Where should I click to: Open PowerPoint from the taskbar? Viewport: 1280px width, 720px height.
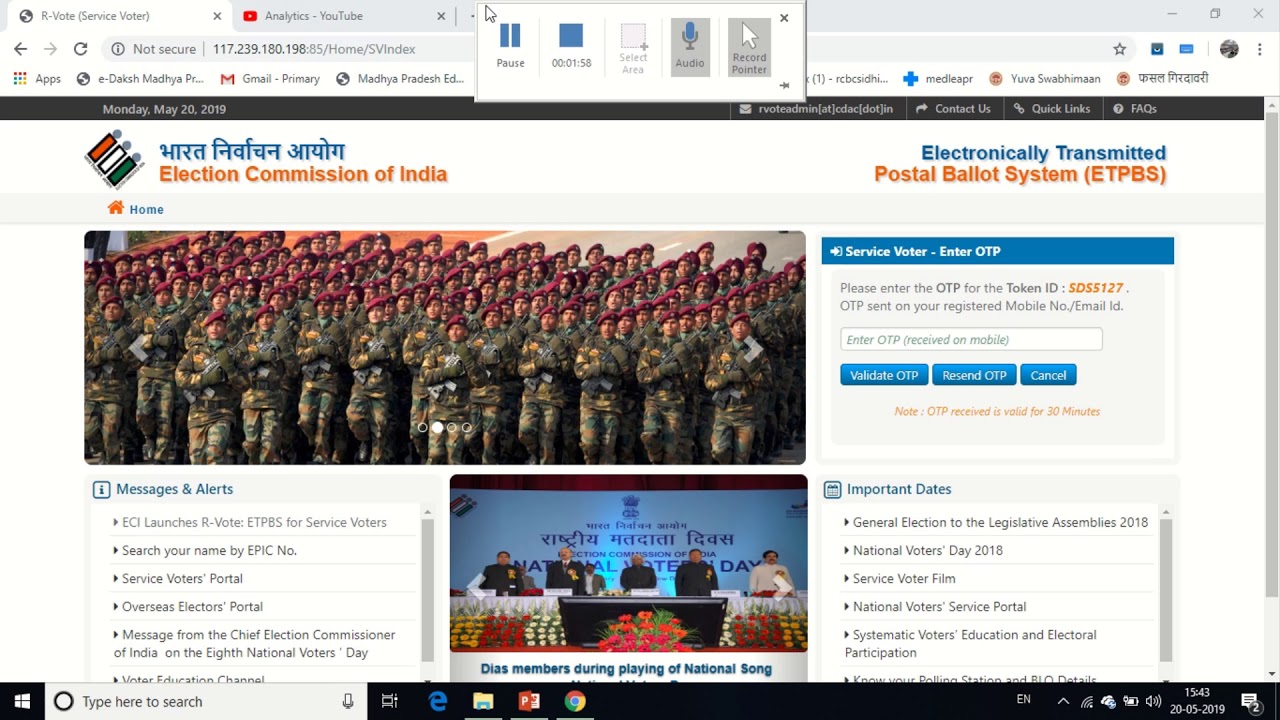click(x=529, y=701)
